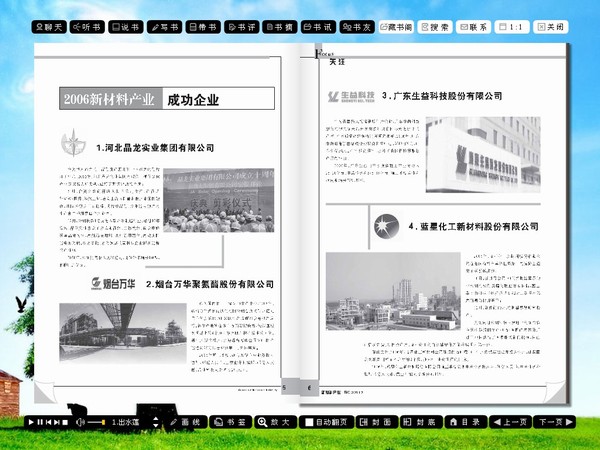Open 书友 book friends
Image resolution: width=600 pixels, height=450 pixels.
pyautogui.click(x=357, y=27)
